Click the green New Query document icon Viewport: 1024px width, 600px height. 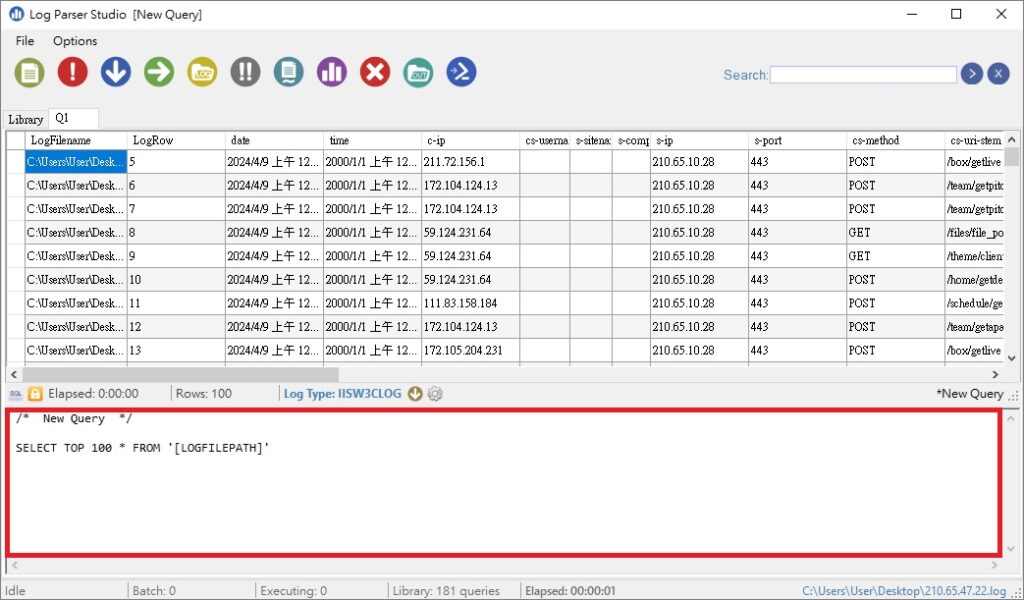click(30, 72)
